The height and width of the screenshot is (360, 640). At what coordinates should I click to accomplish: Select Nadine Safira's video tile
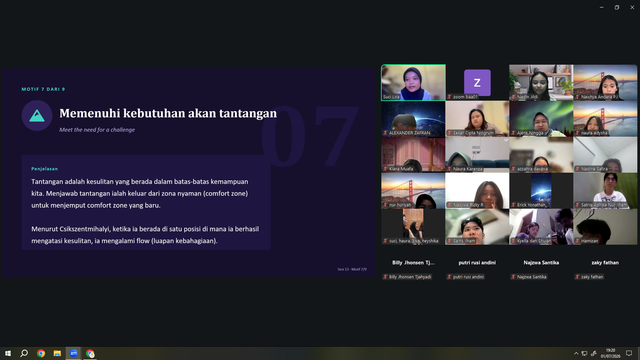(x=605, y=155)
